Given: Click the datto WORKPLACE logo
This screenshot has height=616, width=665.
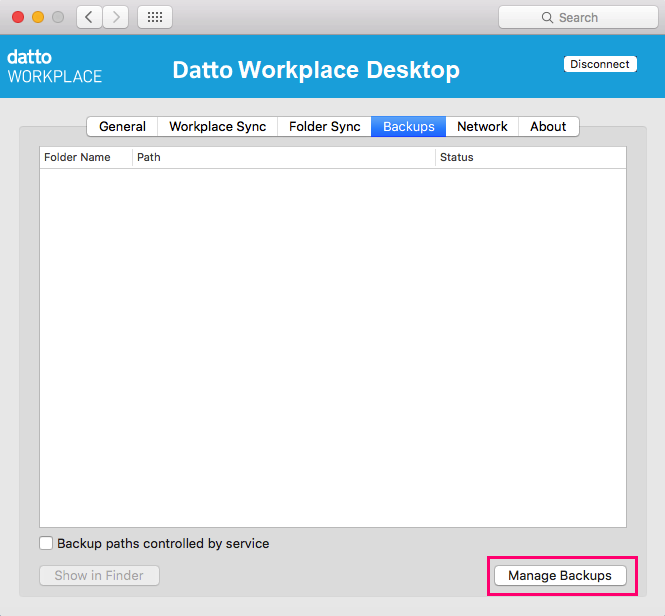Looking at the screenshot, I should tap(55, 66).
